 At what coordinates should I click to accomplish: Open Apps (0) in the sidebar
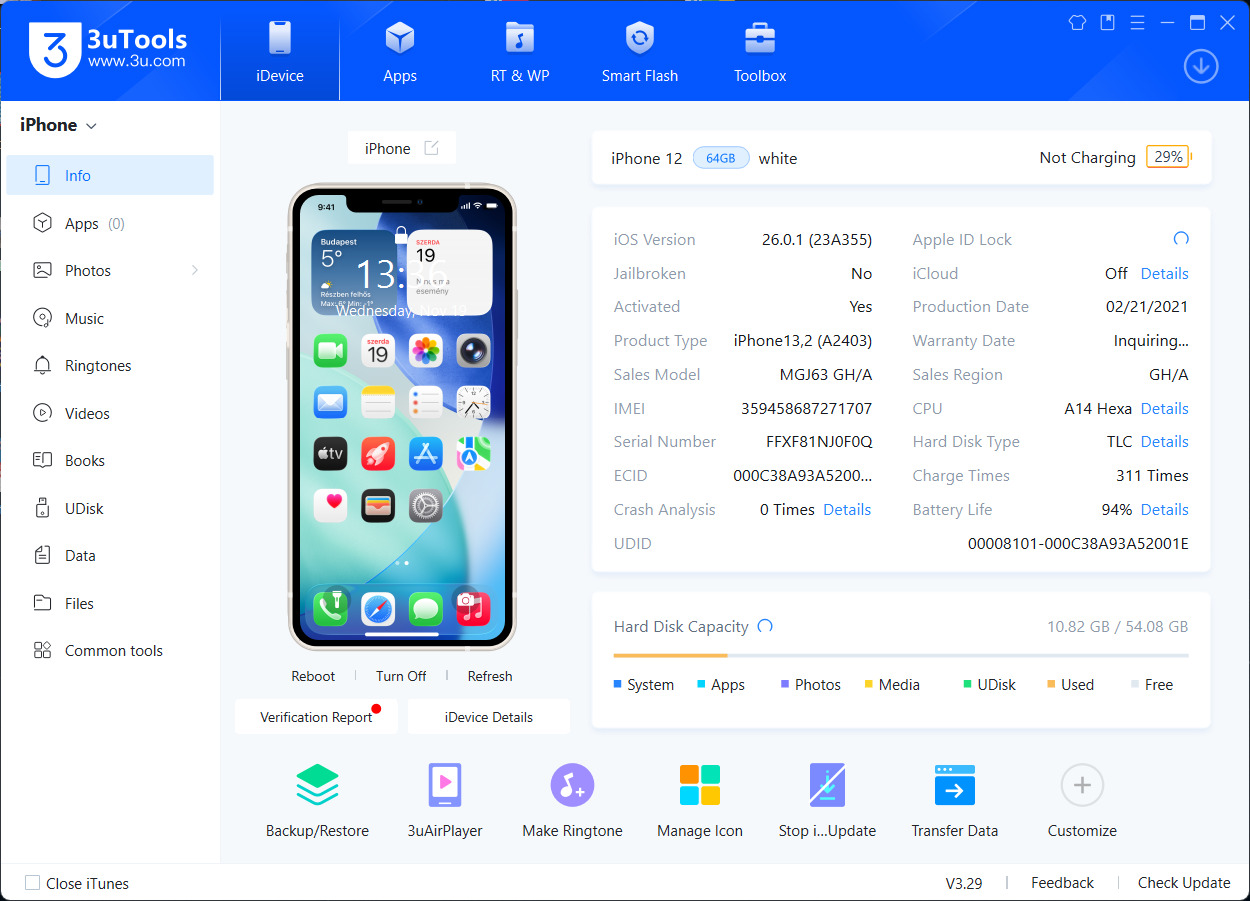110,223
